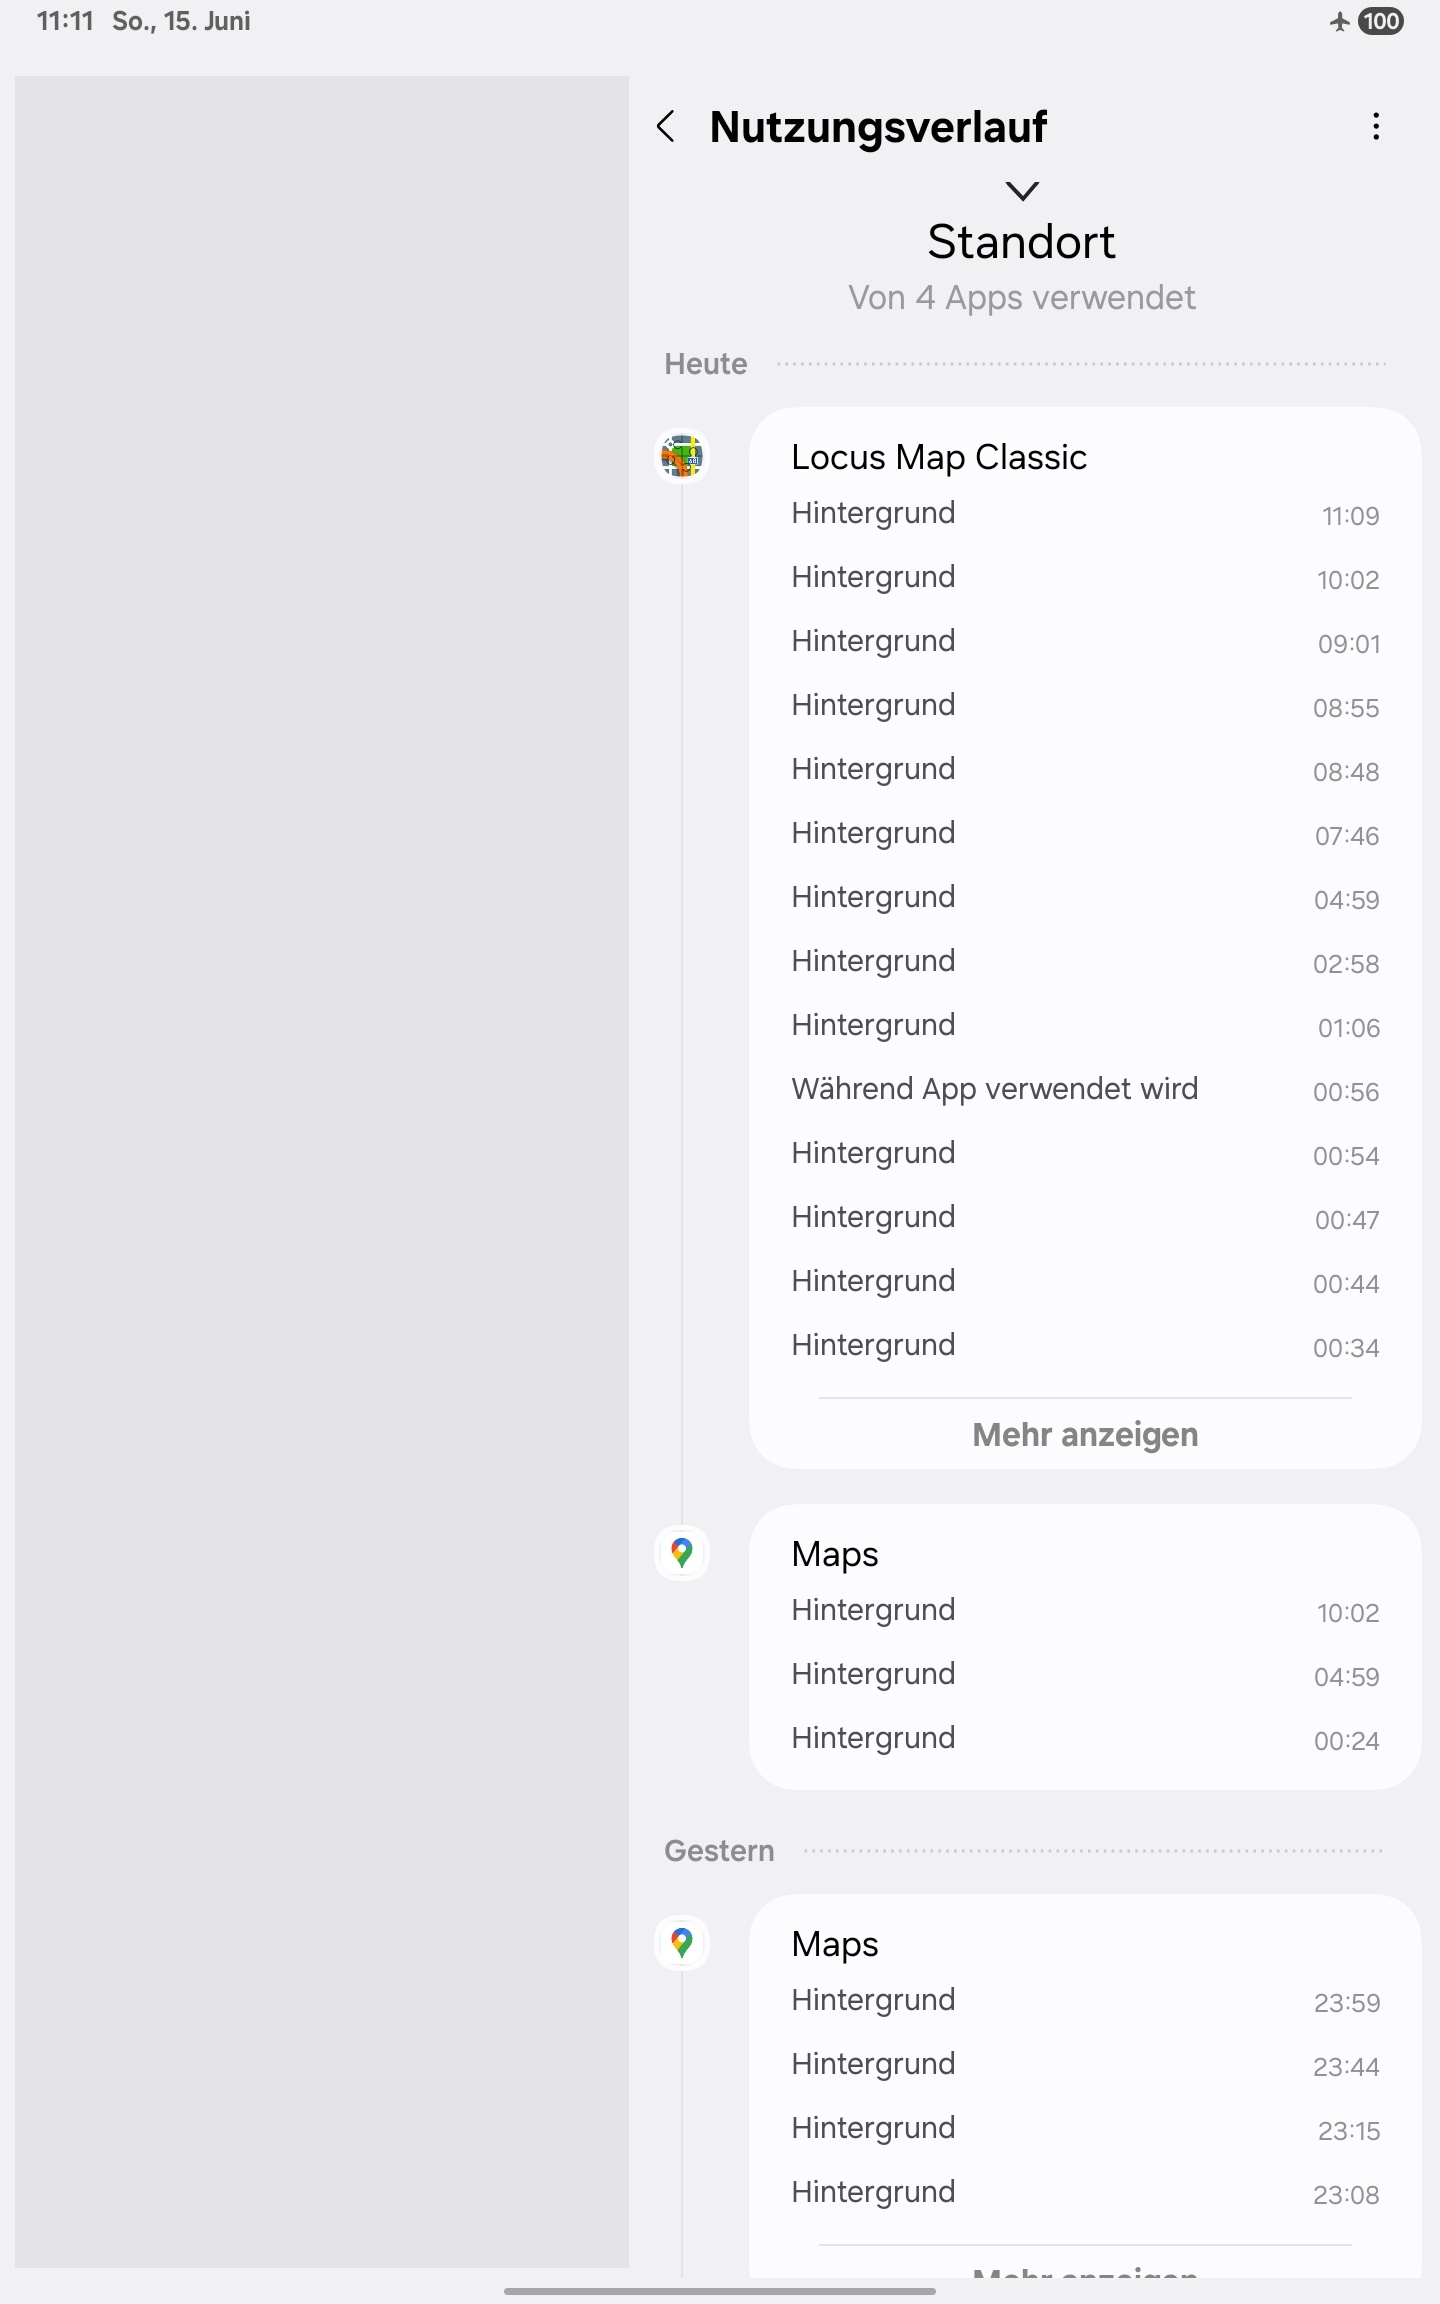The image size is (1440, 2304).
Task: Tap the Maps Hintergrund entry at 00:24
Action: (x=1085, y=1739)
